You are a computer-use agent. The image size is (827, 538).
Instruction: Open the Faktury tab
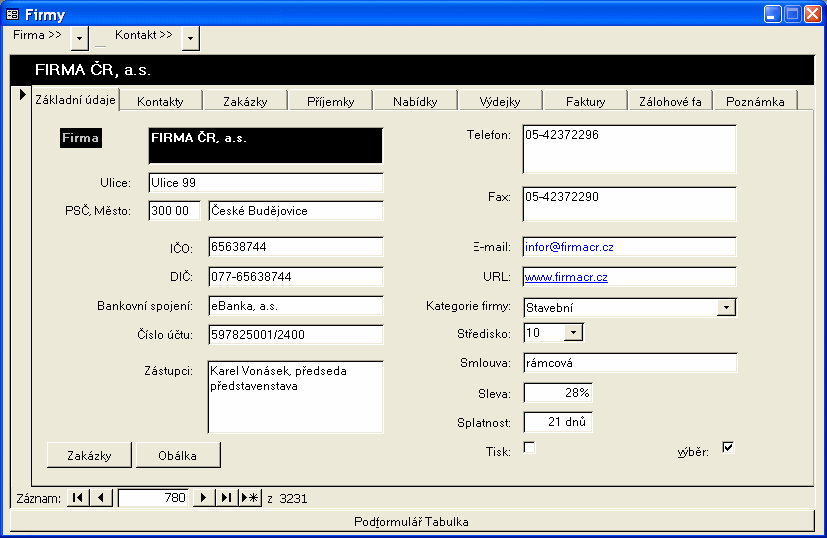tap(585, 101)
